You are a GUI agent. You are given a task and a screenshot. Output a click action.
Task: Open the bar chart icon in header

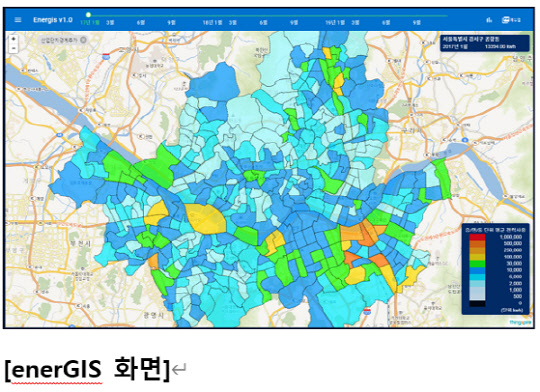489,20
